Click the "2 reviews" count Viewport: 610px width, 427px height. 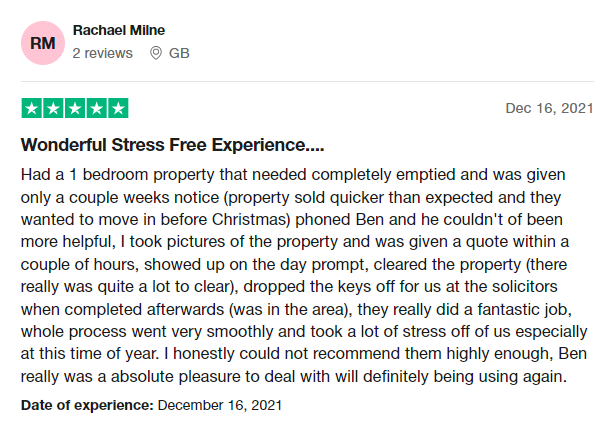103,53
